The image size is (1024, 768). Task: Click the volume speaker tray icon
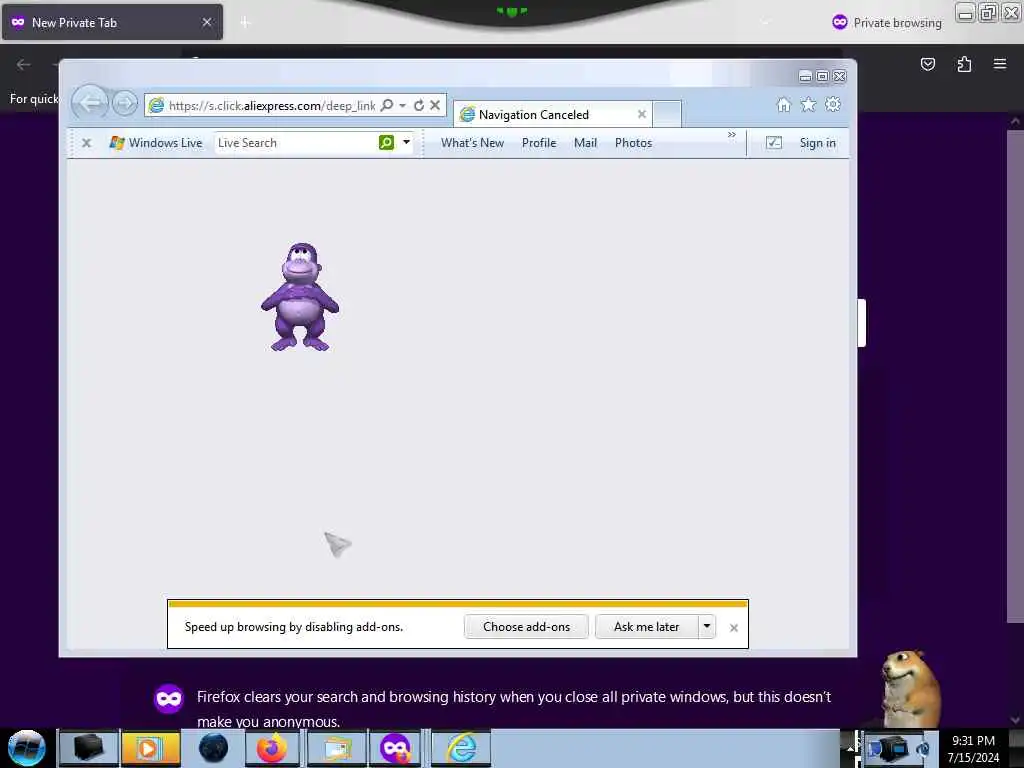click(923, 749)
